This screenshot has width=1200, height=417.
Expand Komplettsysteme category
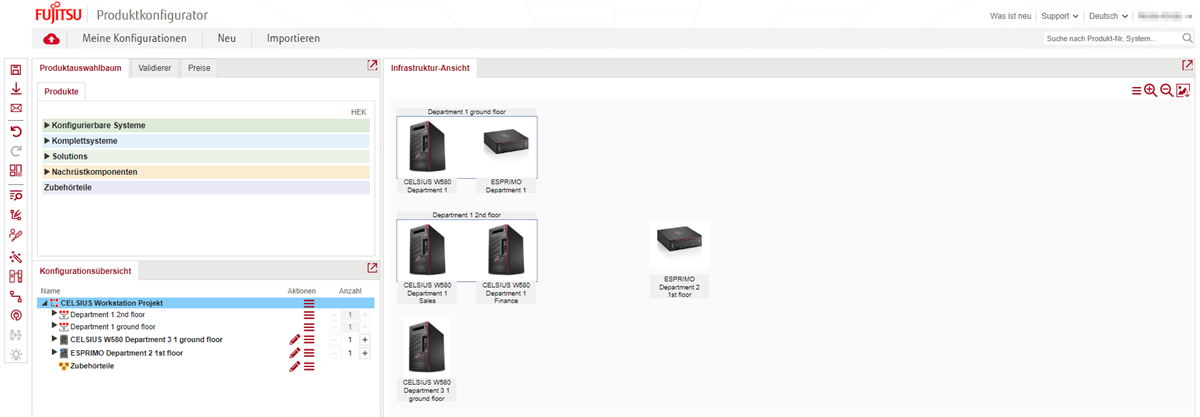coord(47,141)
